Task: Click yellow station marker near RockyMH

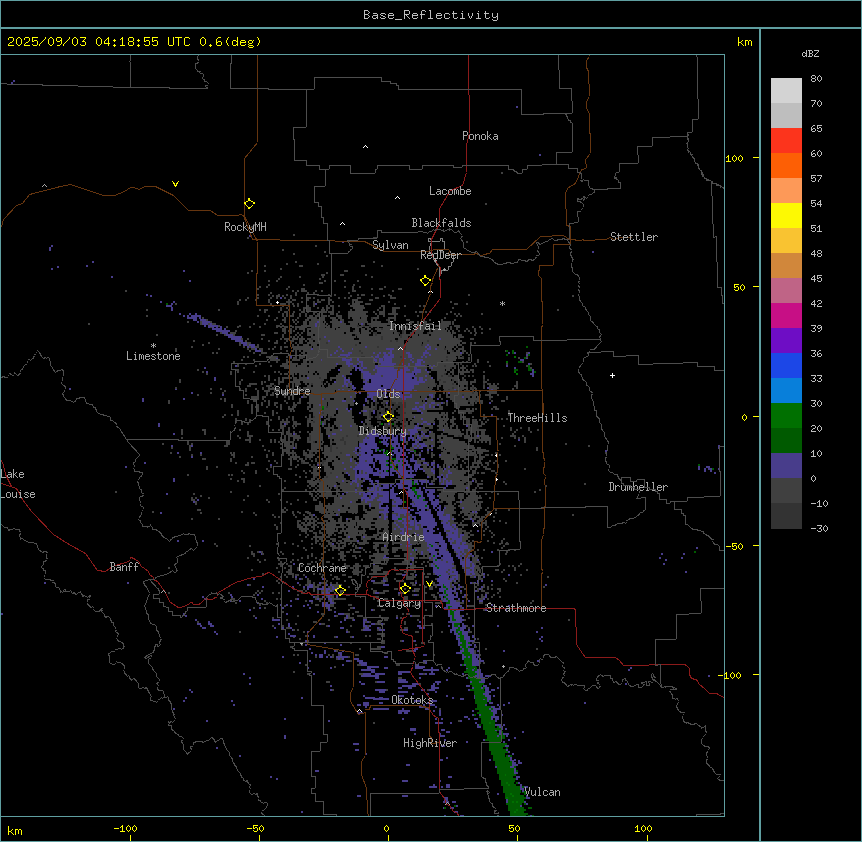Action: [x=250, y=204]
